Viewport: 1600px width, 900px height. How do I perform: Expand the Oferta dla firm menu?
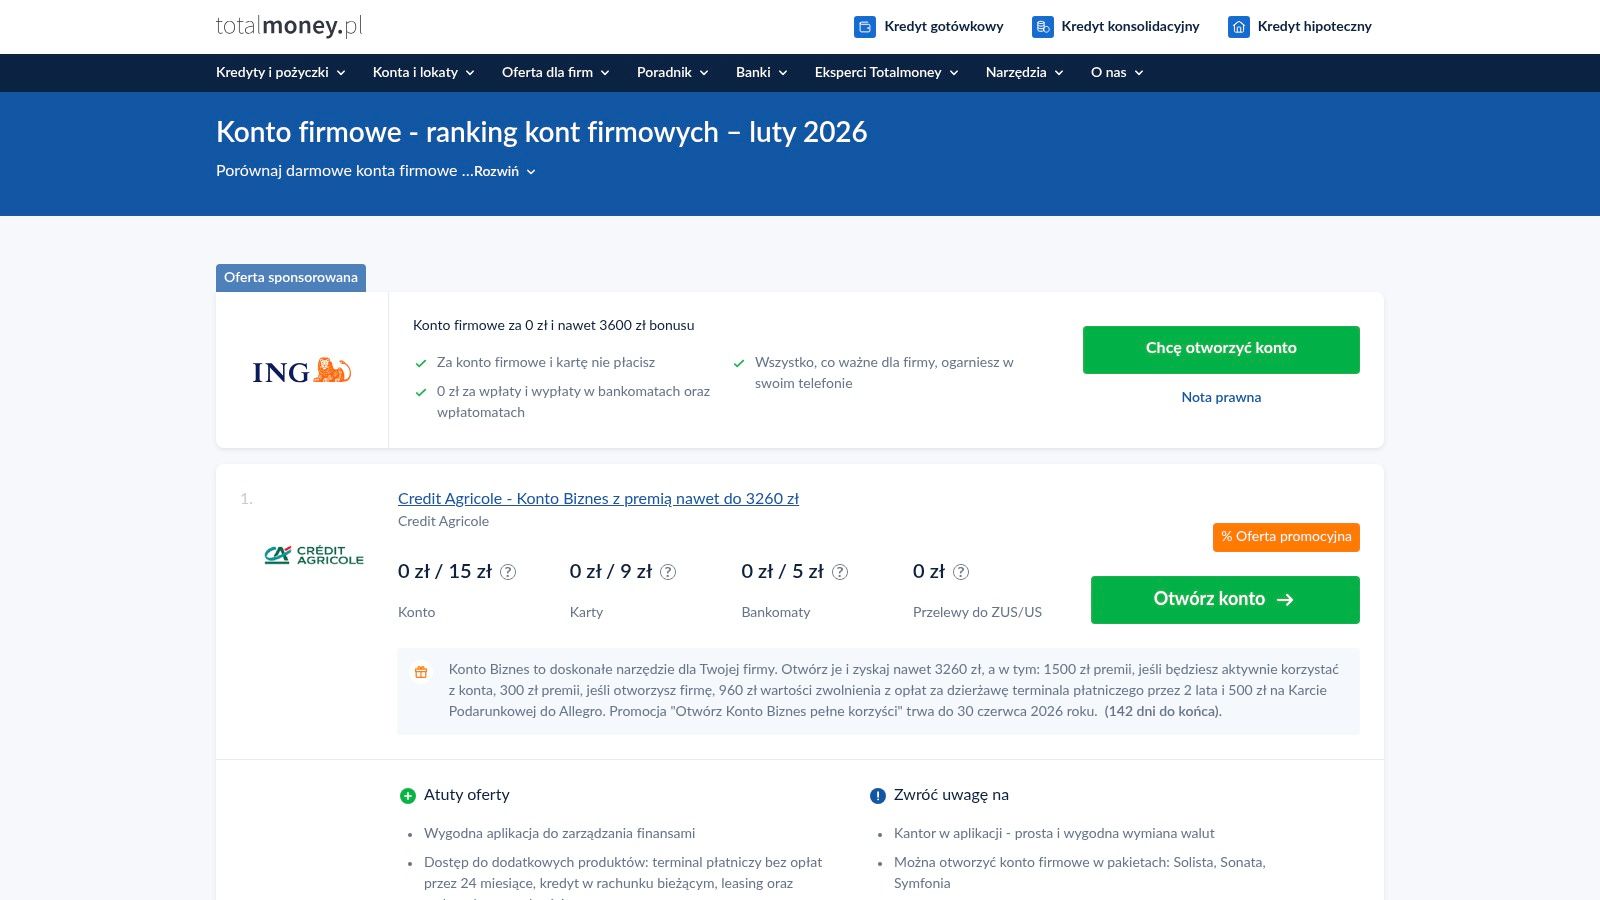click(556, 72)
